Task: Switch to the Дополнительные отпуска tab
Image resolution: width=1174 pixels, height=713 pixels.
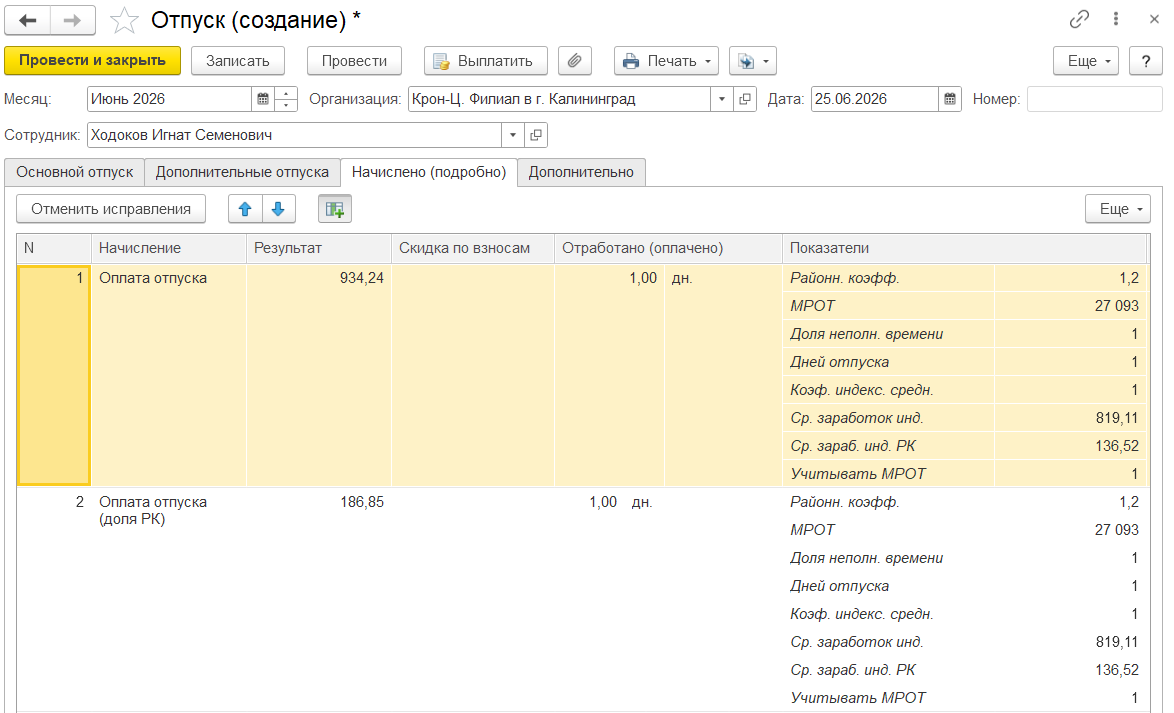Action: [x=242, y=172]
